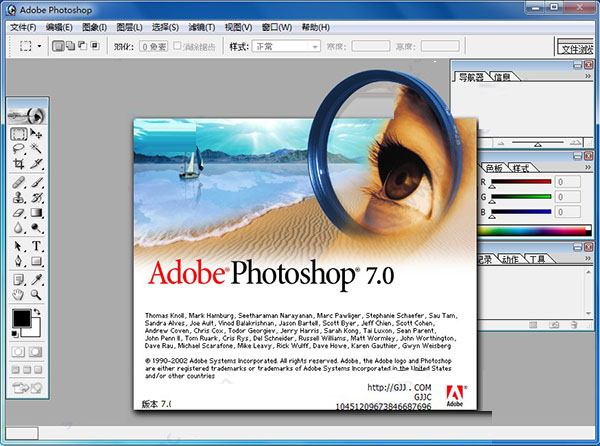Screen dimensions: 600x446
Task: Open Adobe Online from toolbox header
Action: pyautogui.click(x=27, y=115)
